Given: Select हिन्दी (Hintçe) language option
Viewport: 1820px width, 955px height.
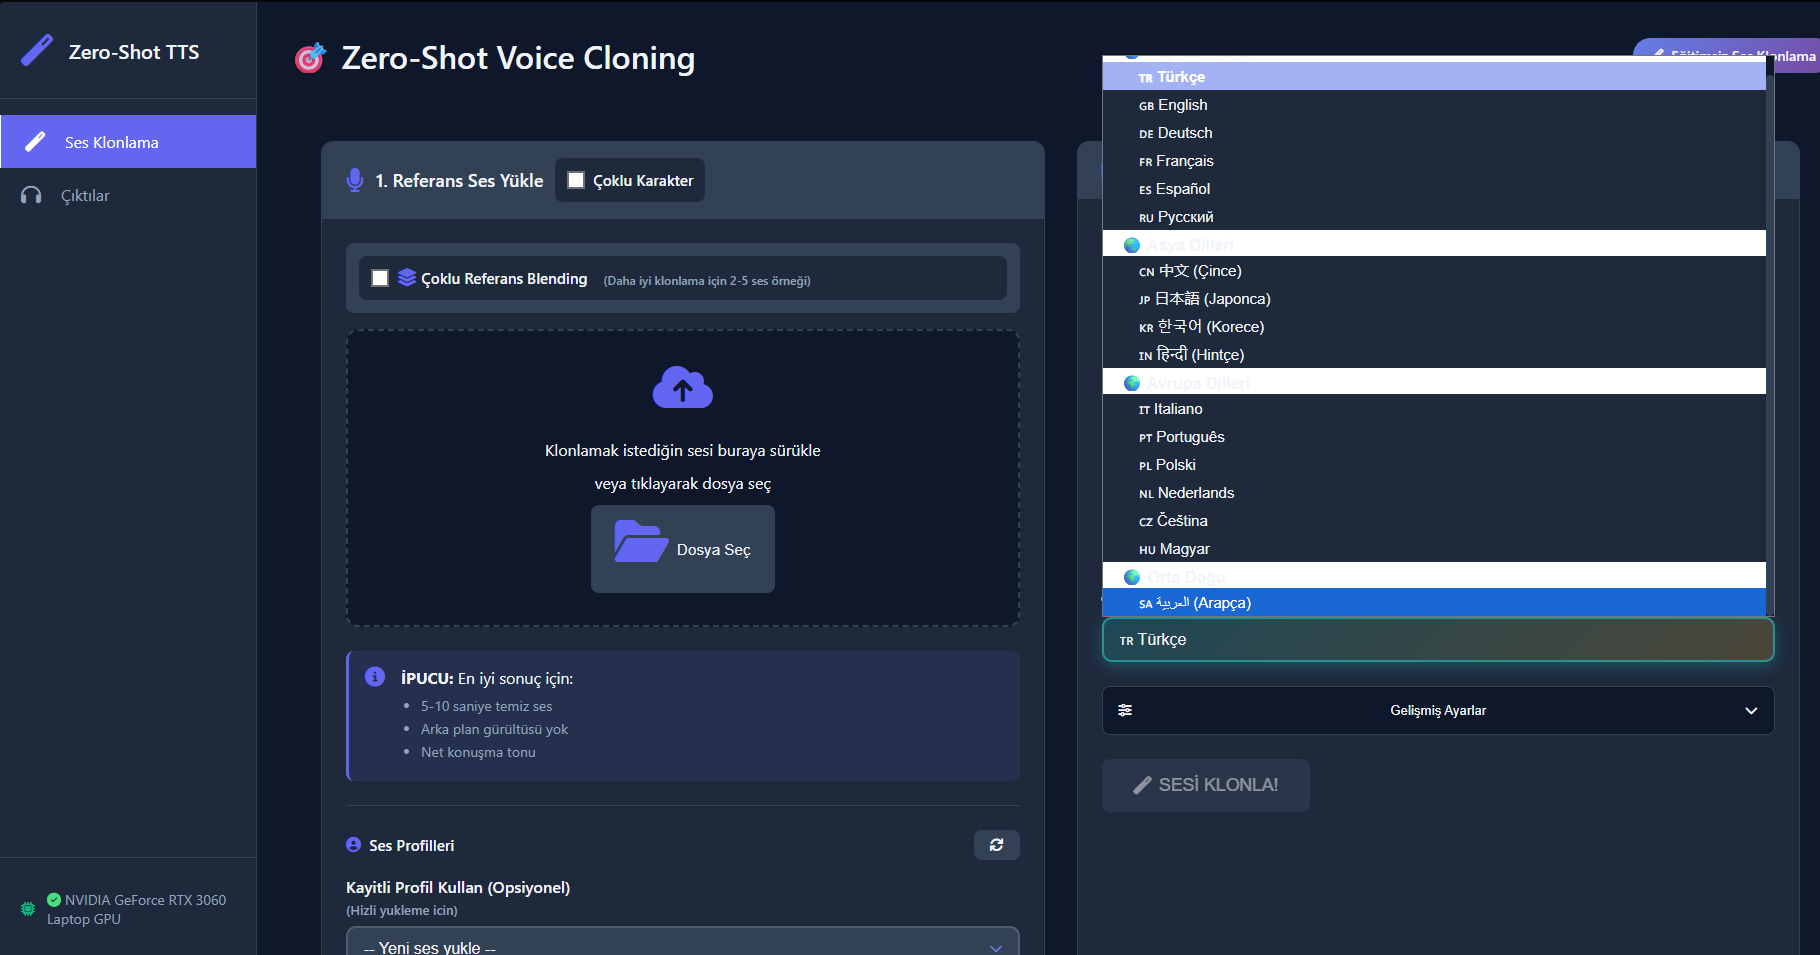Looking at the screenshot, I should pos(1434,355).
